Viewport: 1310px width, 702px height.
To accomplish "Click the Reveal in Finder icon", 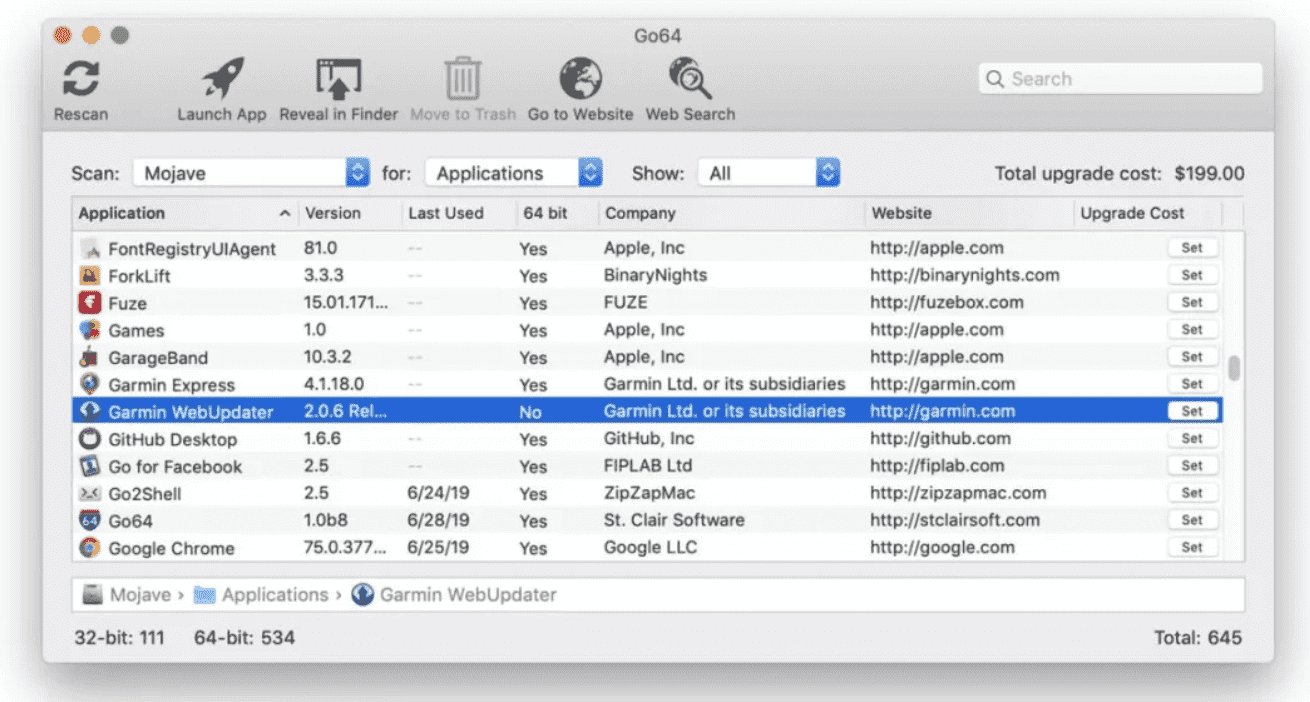I will (x=338, y=79).
